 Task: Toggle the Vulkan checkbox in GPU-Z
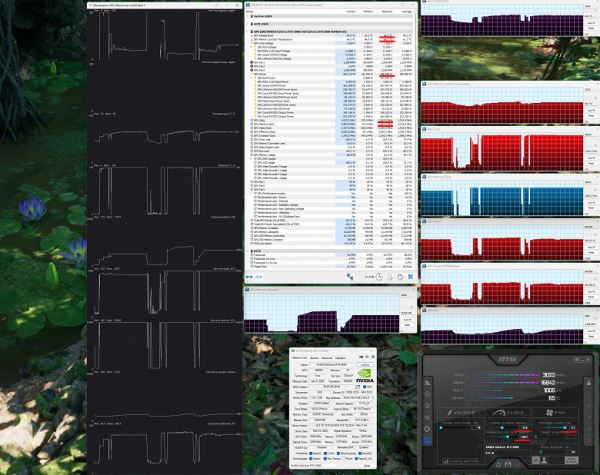311,459
